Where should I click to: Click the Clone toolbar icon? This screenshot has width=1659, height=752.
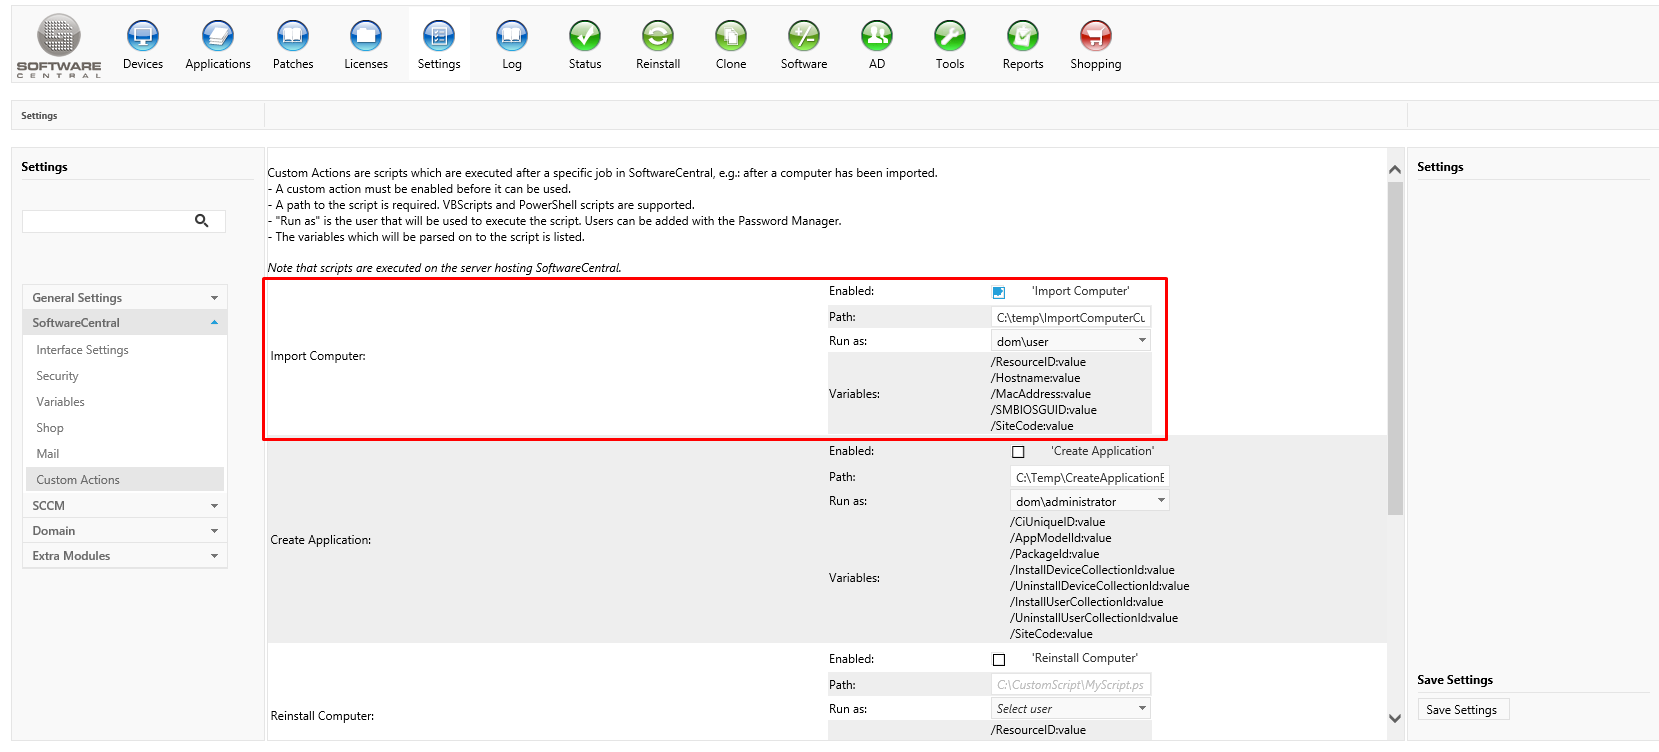tap(731, 37)
